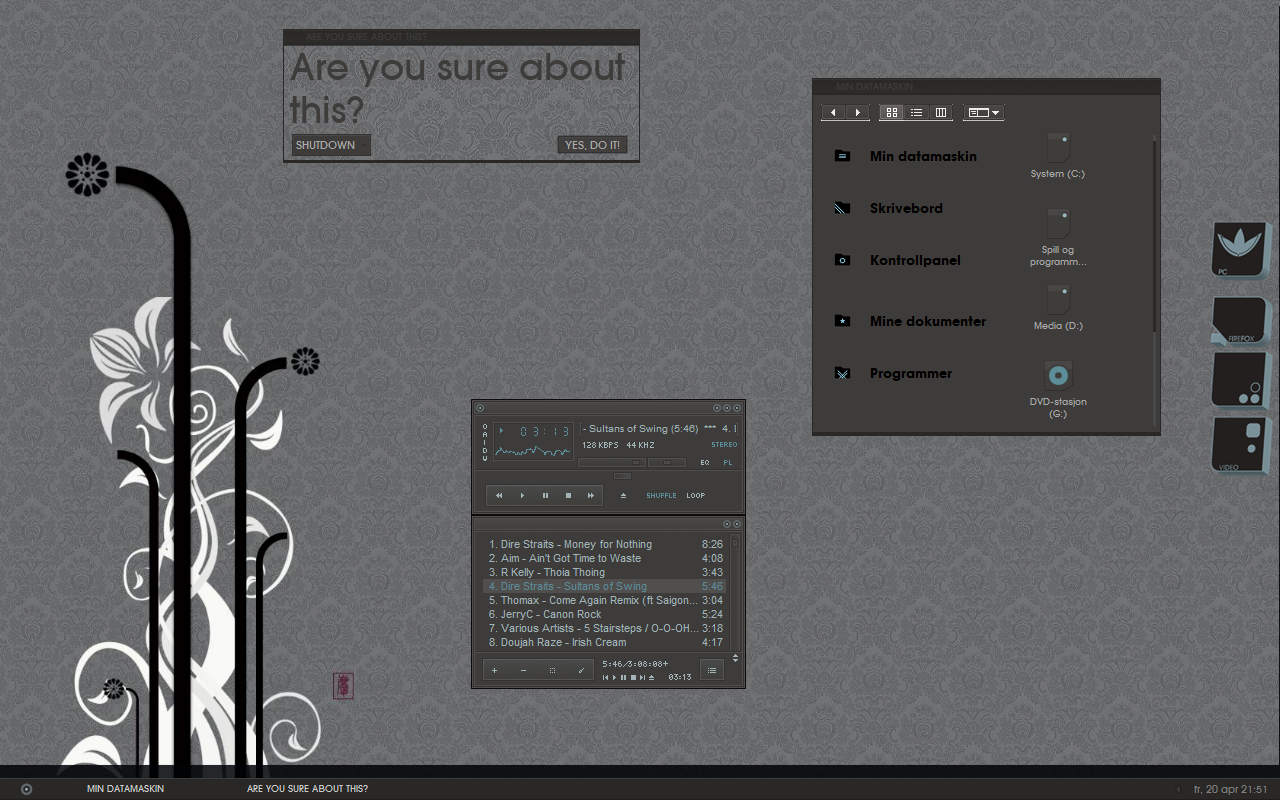Toggle Loop in the music player
Viewport: 1280px width, 800px height.
coord(696,495)
